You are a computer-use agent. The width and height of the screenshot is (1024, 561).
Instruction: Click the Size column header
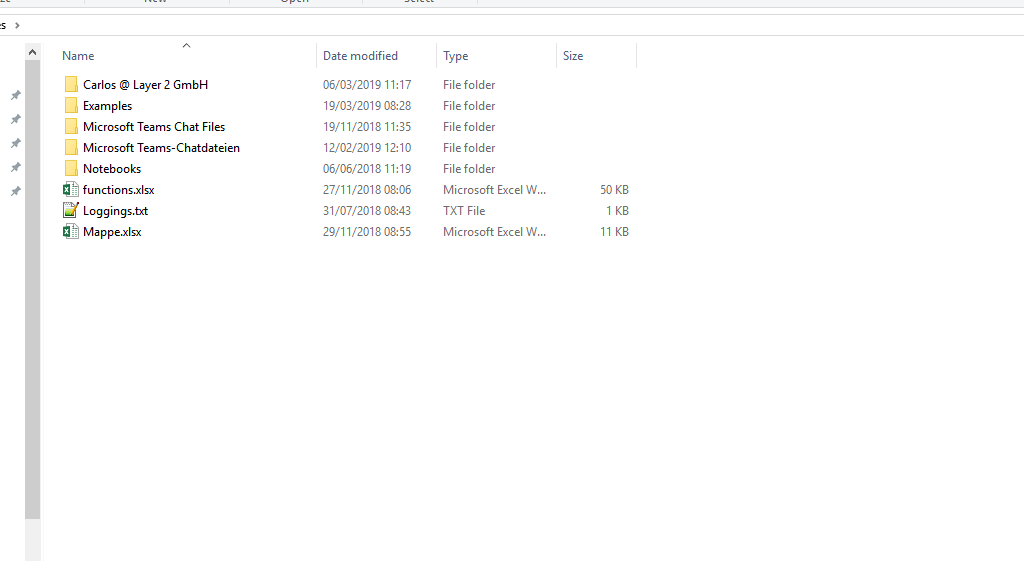(x=573, y=56)
